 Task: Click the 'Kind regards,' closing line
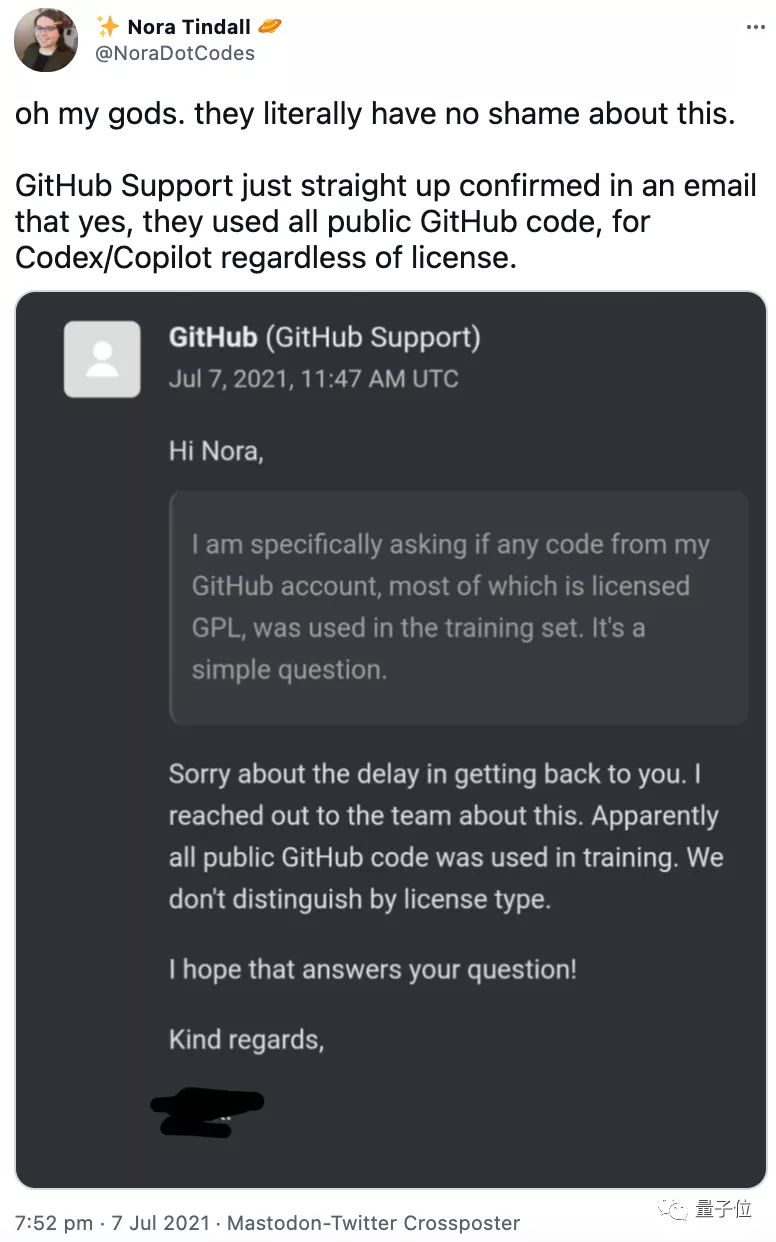click(x=246, y=1039)
